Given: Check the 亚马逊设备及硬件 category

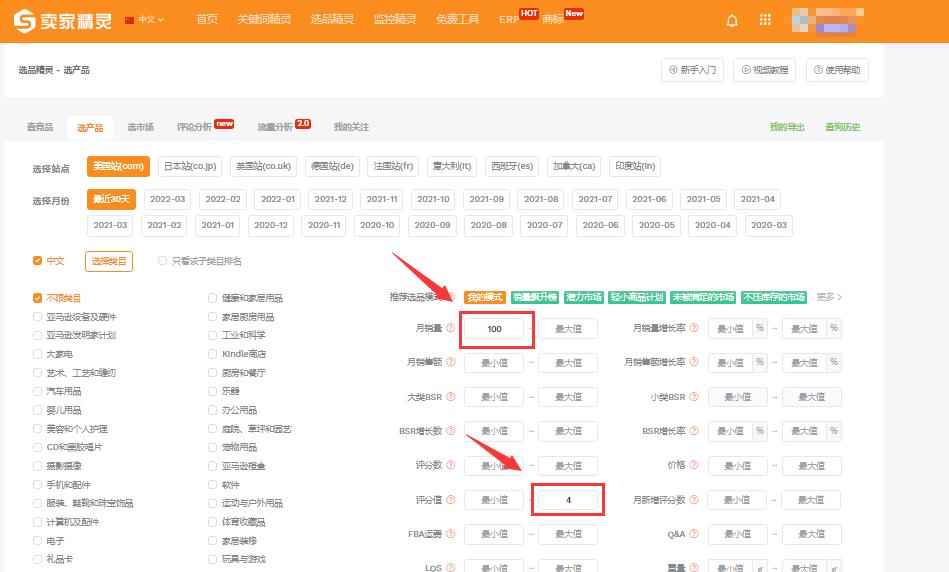Looking at the screenshot, I should (38, 317).
